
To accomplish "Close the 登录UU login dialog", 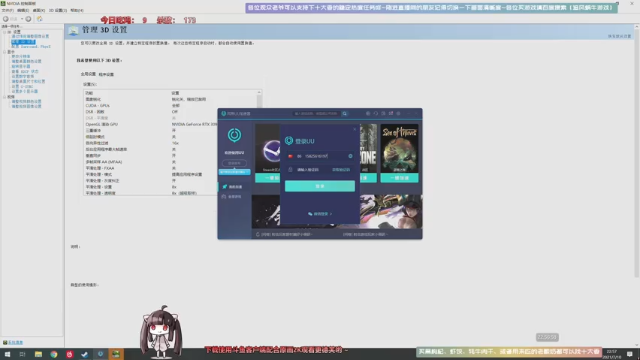I will point(354,129).
